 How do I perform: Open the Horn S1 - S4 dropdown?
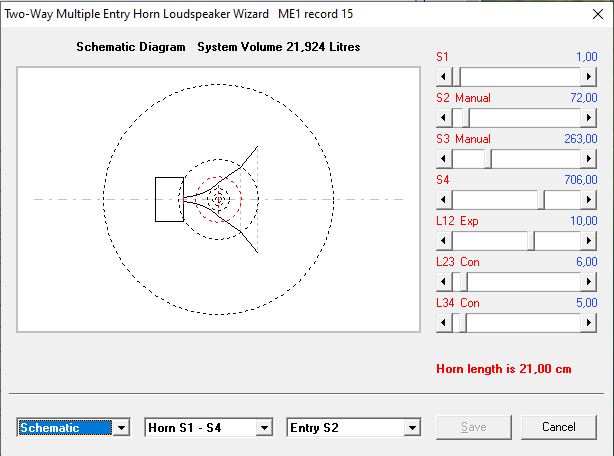tap(264, 428)
